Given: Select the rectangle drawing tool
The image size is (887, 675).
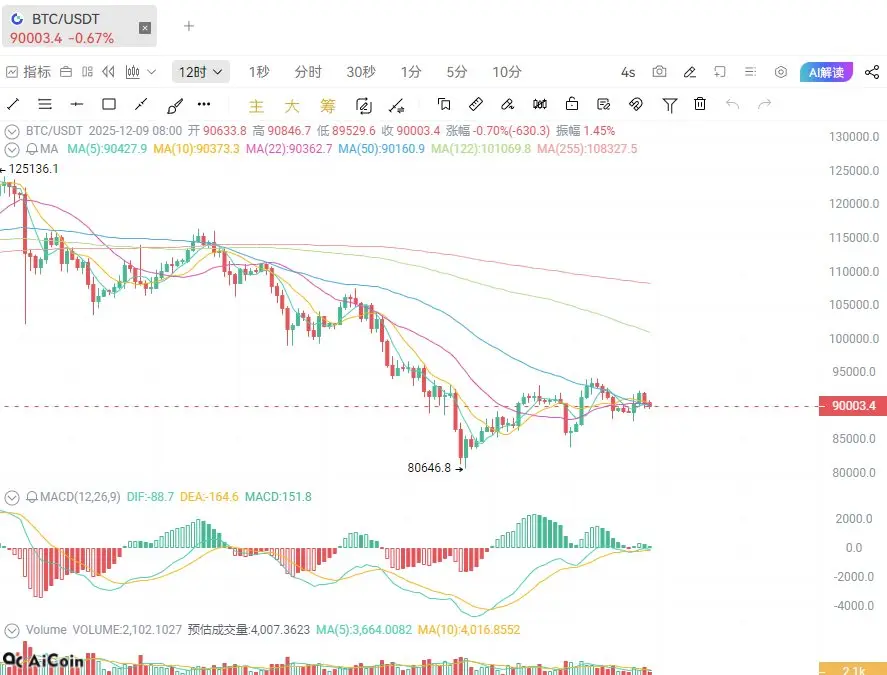Looking at the screenshot, I should [109, 104].
